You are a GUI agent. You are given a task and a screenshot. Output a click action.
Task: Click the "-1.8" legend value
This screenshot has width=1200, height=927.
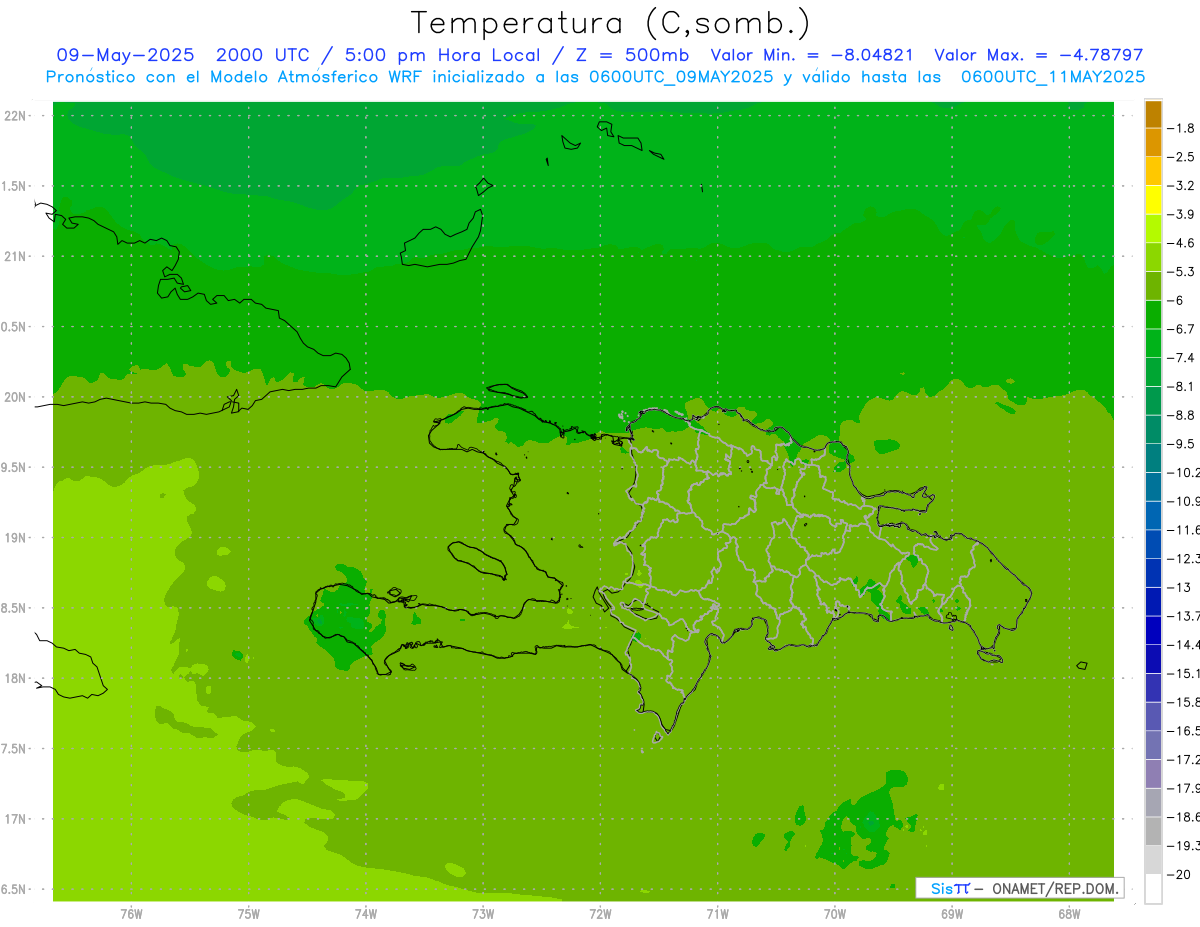coord(1181,128)
